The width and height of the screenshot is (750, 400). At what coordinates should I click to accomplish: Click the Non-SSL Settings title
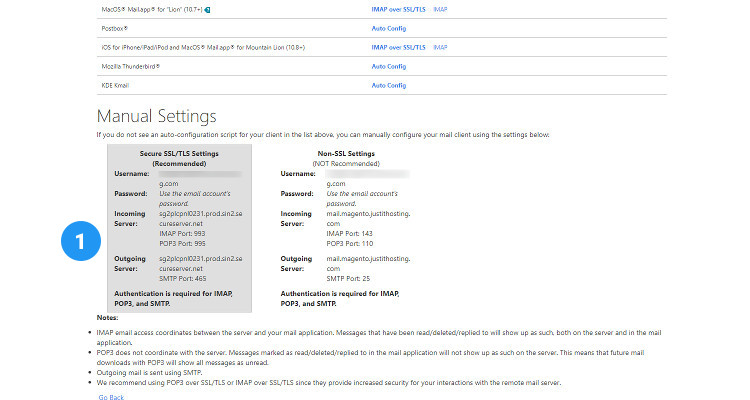coord(346,154)
